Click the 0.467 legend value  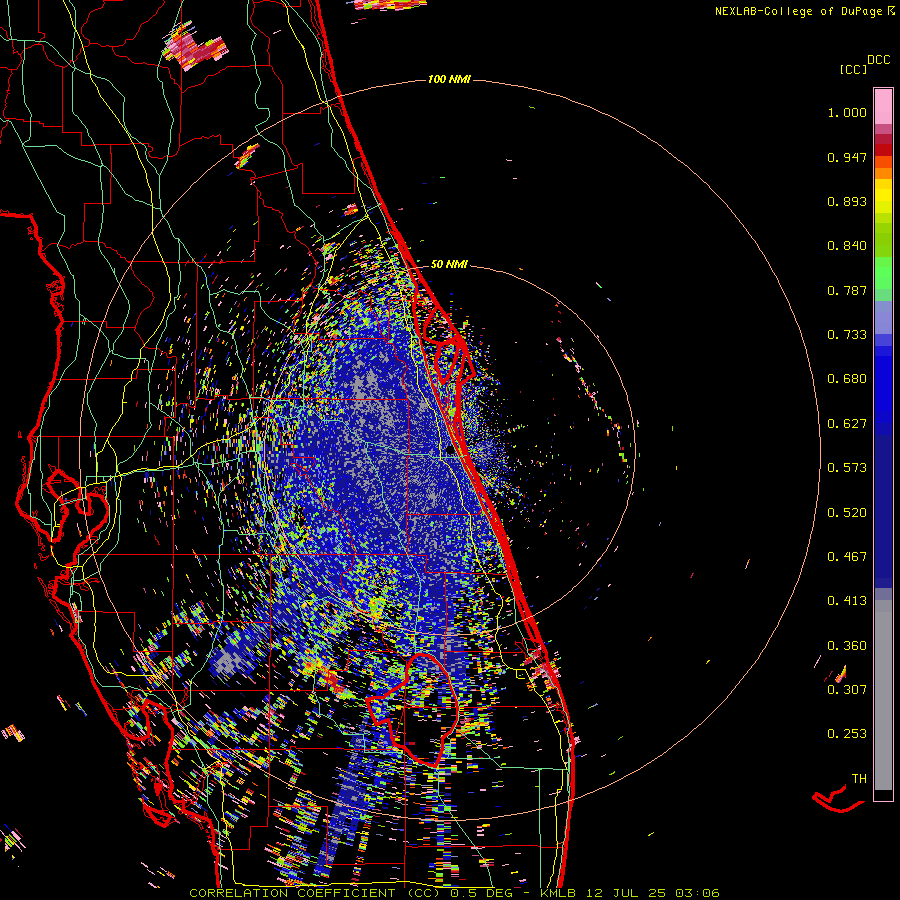pyautogui.click(x=847, y=557)
